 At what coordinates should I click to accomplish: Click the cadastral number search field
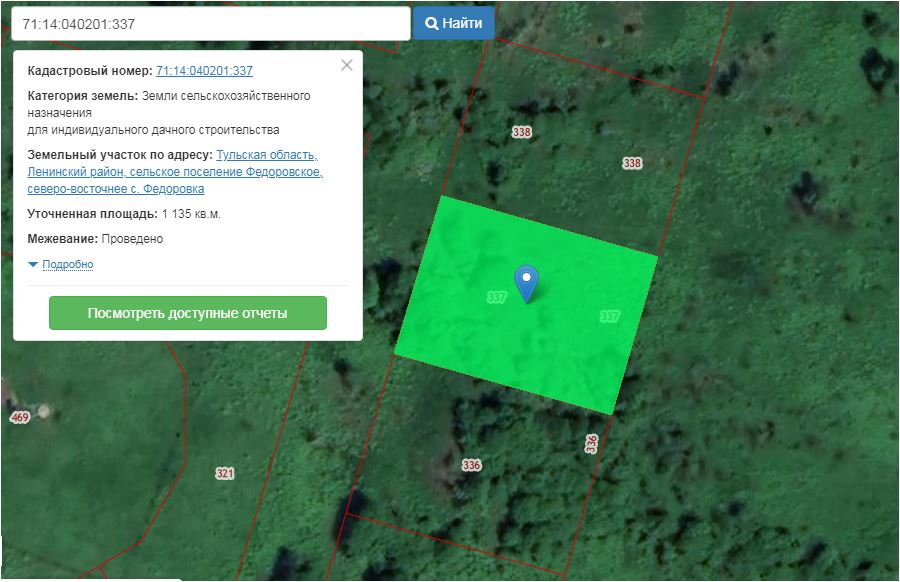210,23
